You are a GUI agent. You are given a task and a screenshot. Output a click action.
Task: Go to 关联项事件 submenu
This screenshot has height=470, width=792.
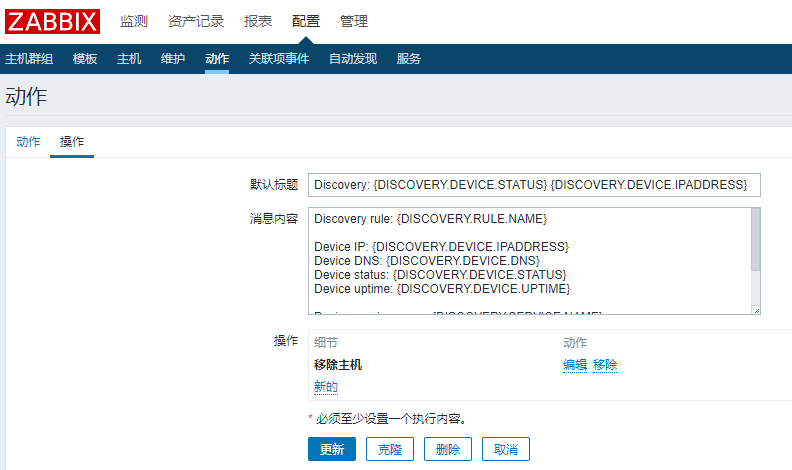[x=279, y=59]
